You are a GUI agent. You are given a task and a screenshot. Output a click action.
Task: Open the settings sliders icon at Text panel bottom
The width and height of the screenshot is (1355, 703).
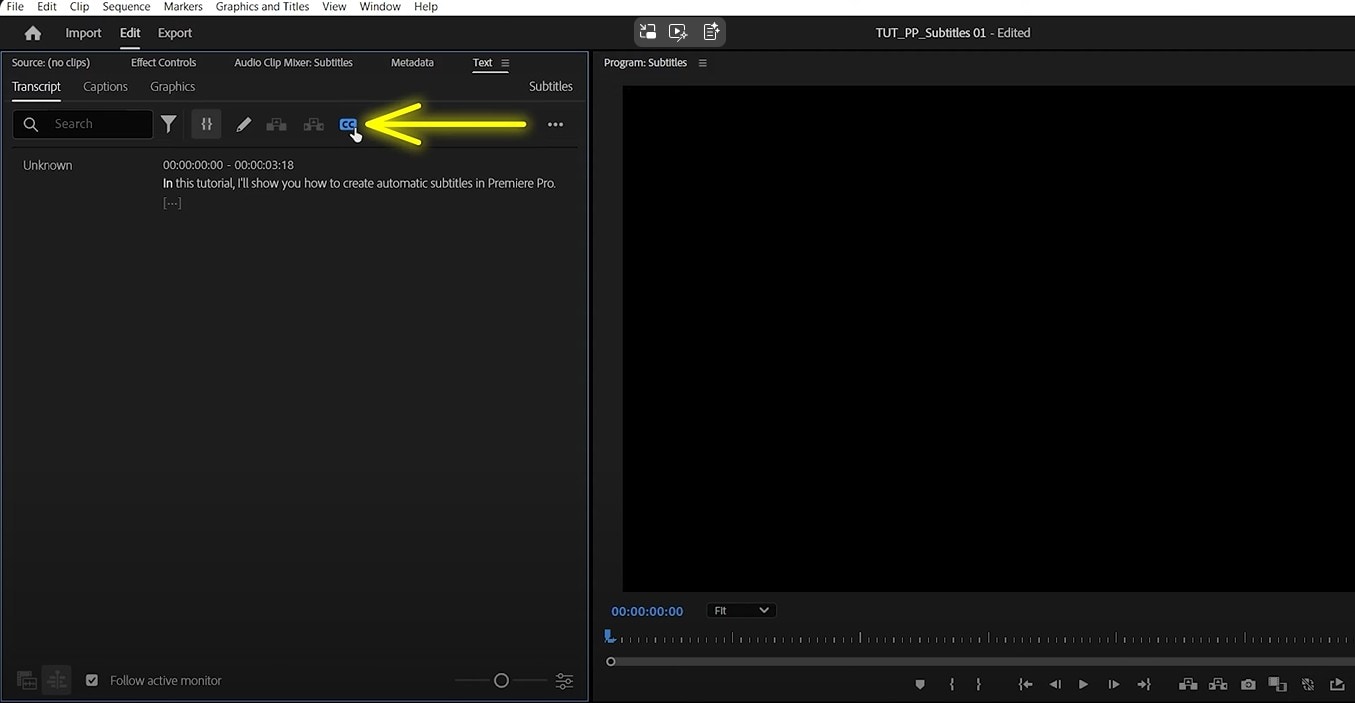564,681
